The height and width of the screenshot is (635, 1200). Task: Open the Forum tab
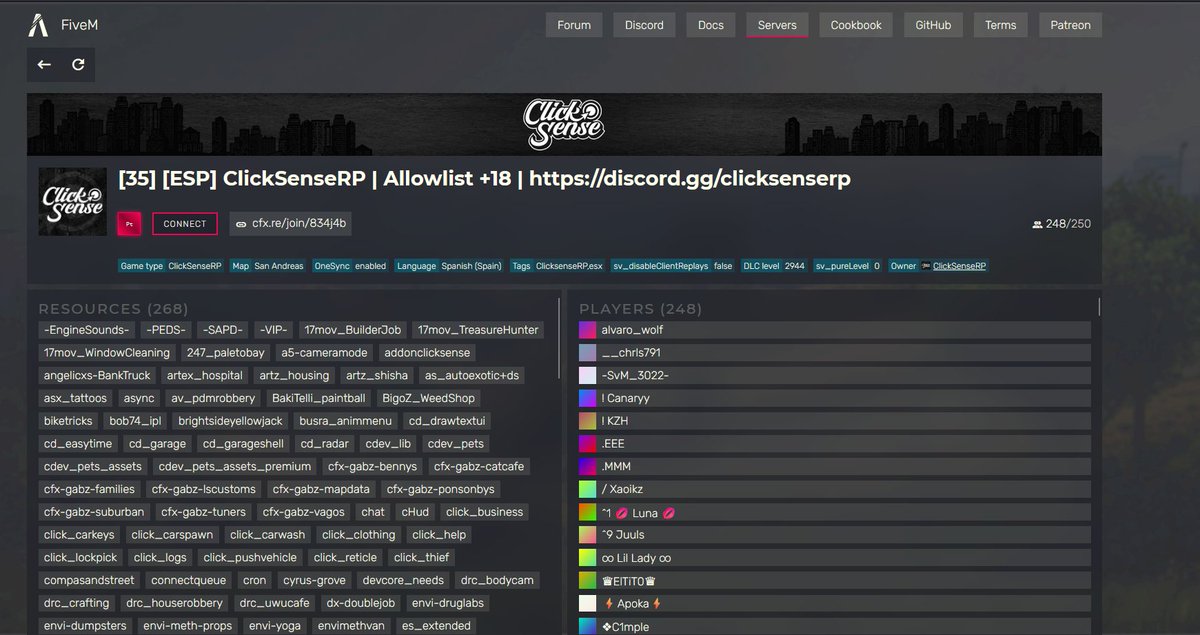574,25
